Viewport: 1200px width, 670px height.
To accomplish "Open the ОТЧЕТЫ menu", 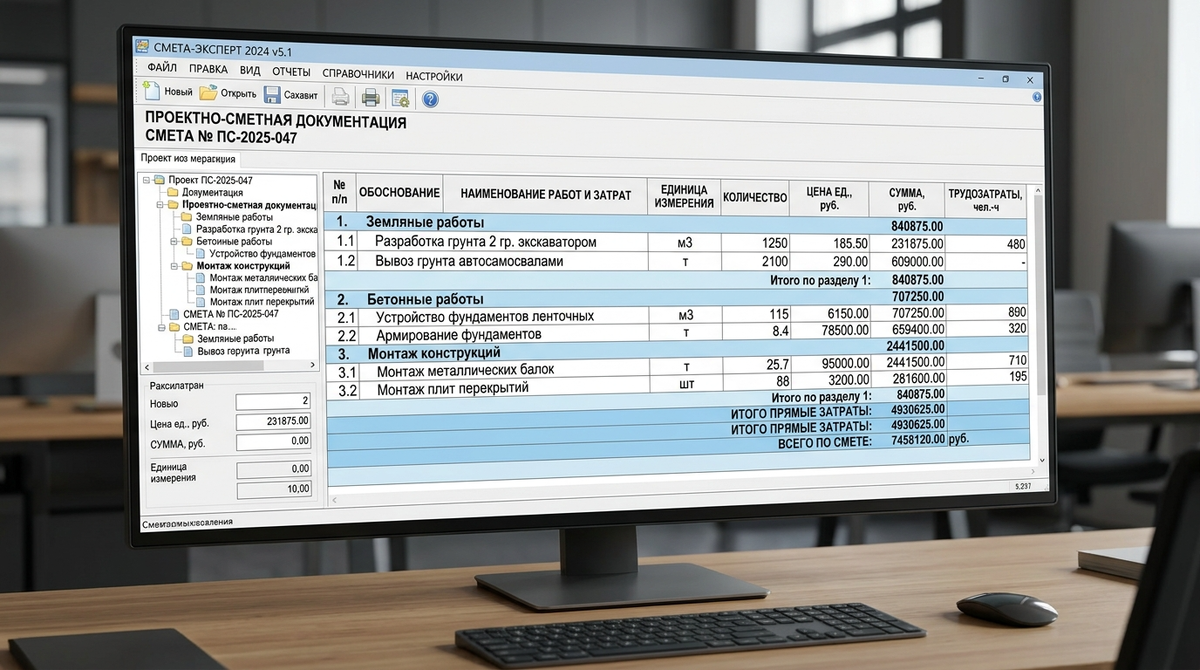I will [x=291, y=72].
